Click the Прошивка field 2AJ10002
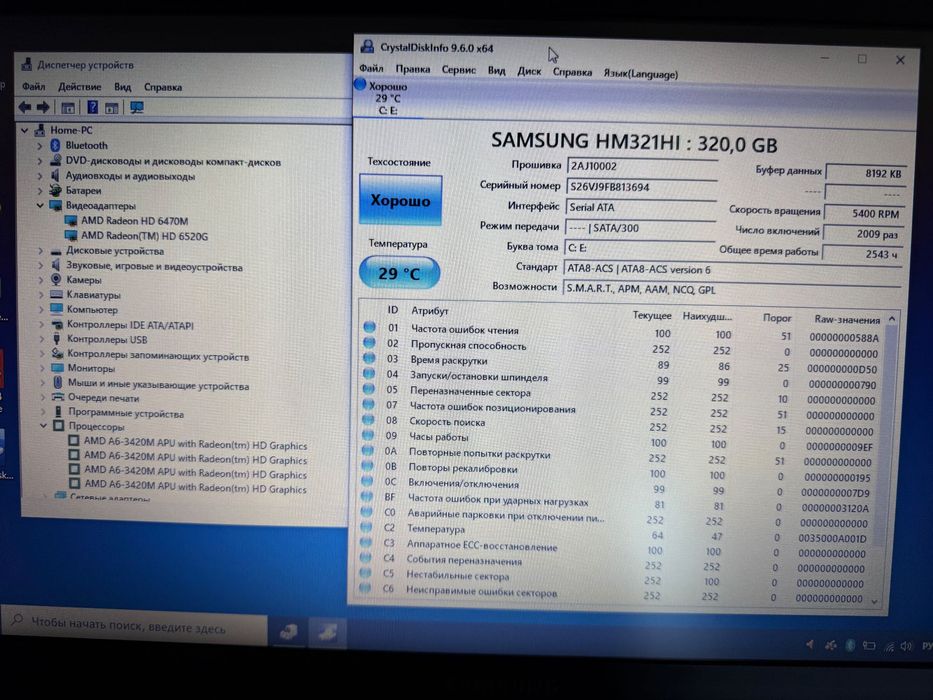The width and height of the screenshot is (933, 700). (x=641, y=166)
